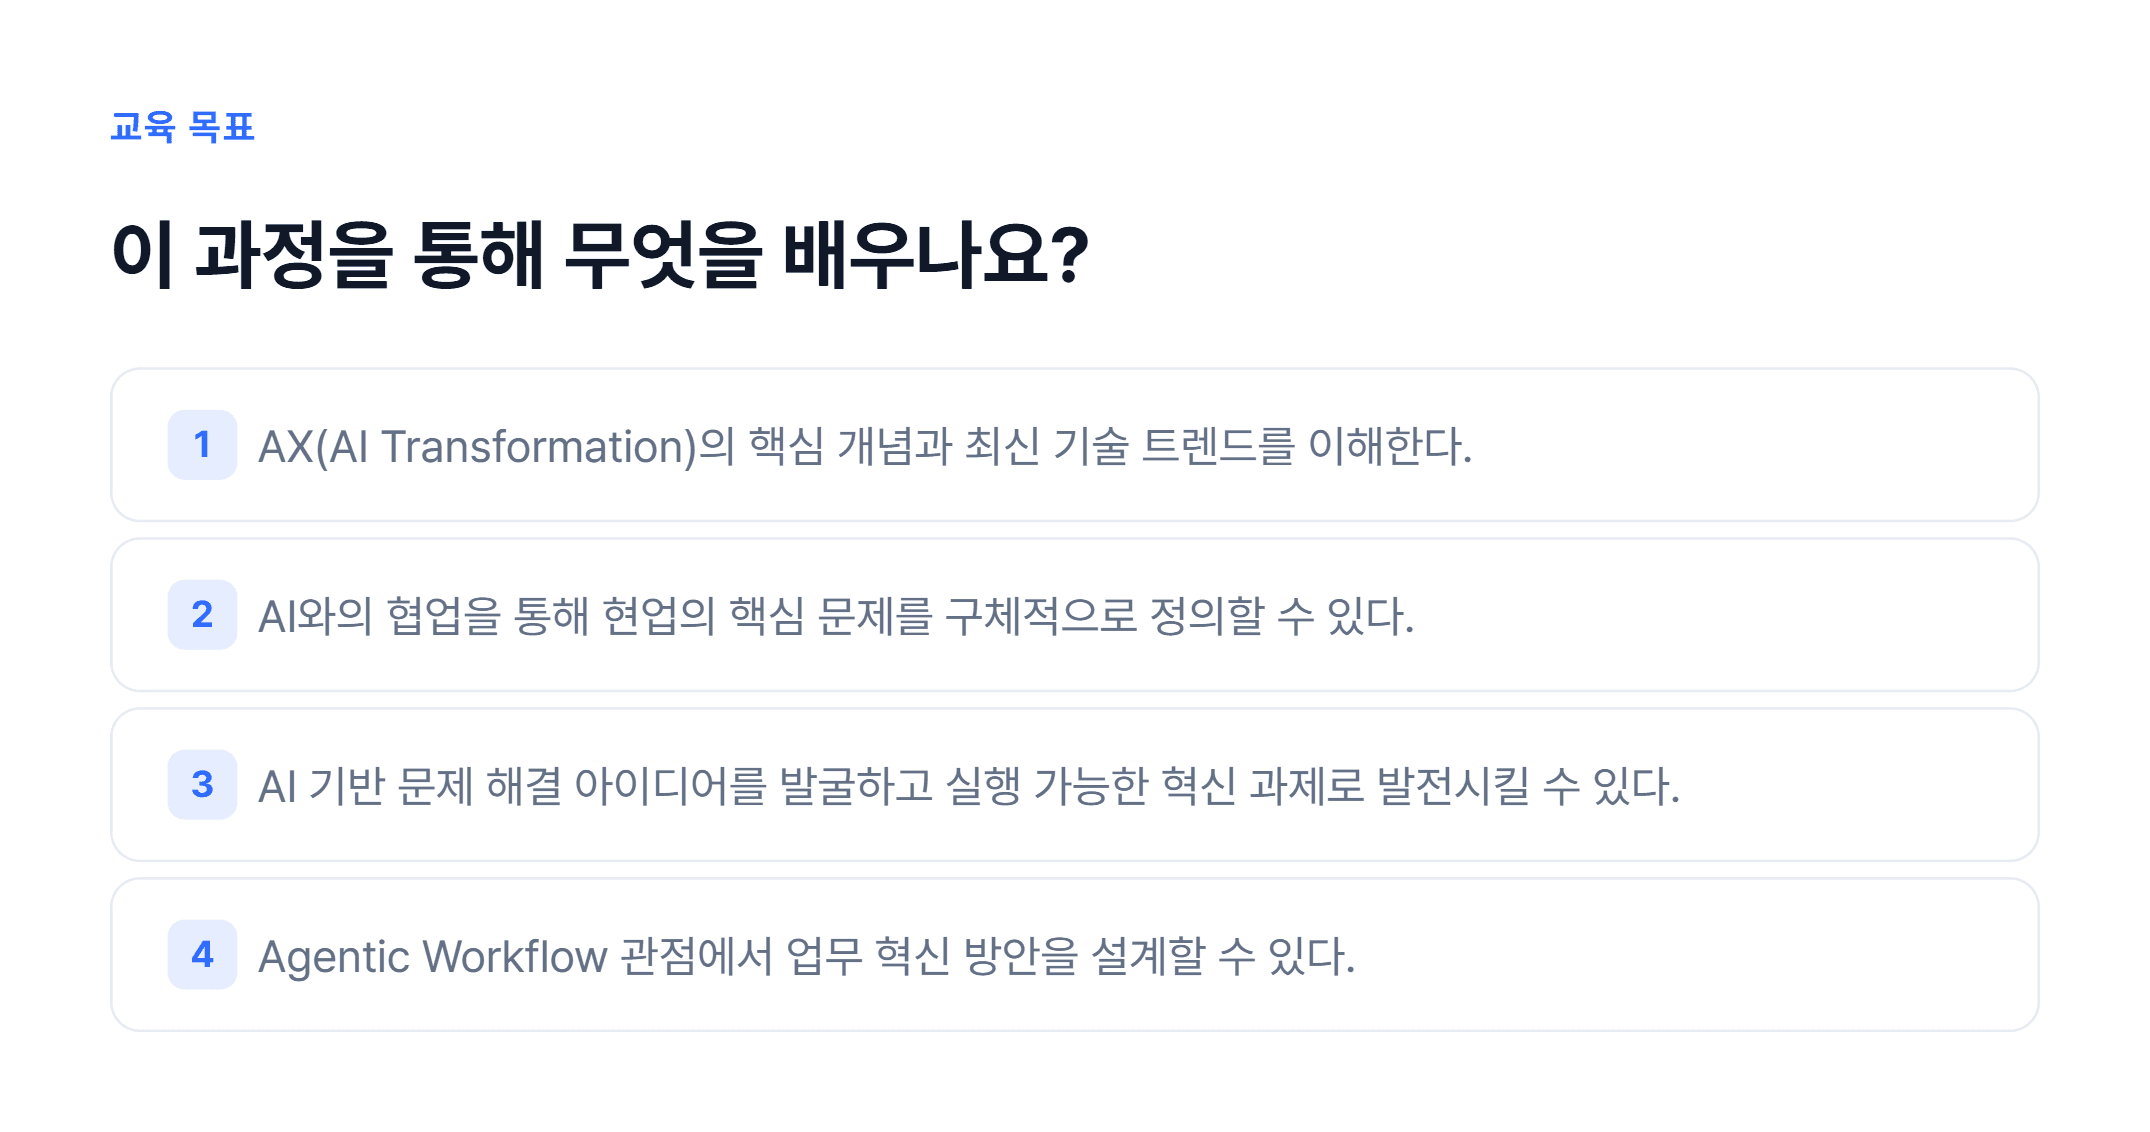Click 정의할 수 있다 in card two
2150x1132 pixels.
pyautogui.click(x=1282, y=616)
